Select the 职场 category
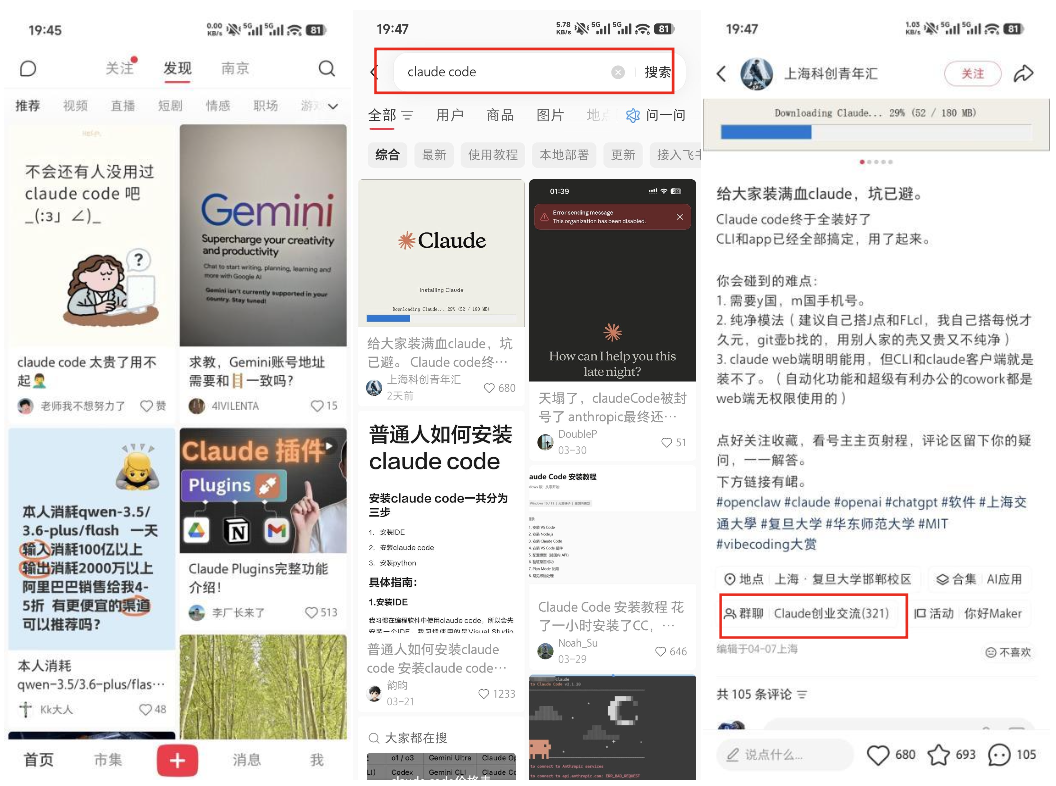1056x786 pixels. tap(265, 106)
